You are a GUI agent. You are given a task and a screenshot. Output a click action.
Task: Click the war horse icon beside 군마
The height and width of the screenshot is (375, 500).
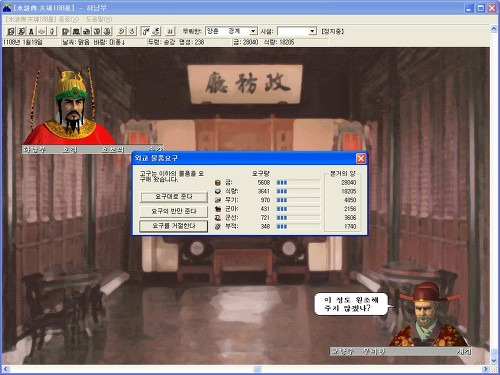(x=218, y=209)
